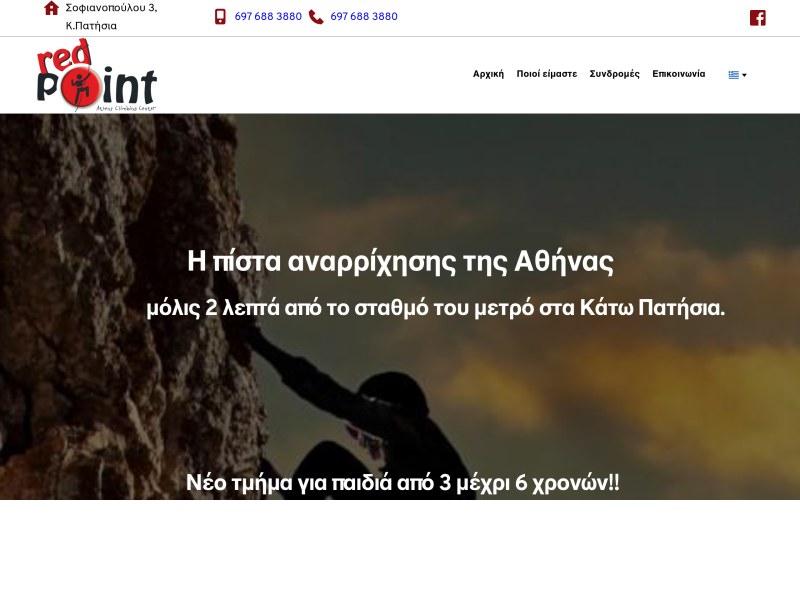Call the first 697 688 3880 link

(268, 16)
